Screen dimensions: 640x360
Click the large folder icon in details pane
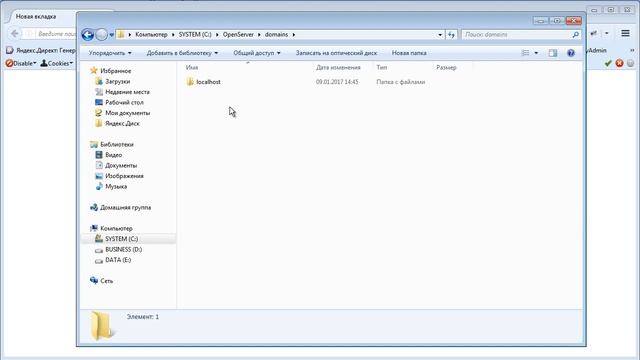point(102,326)
